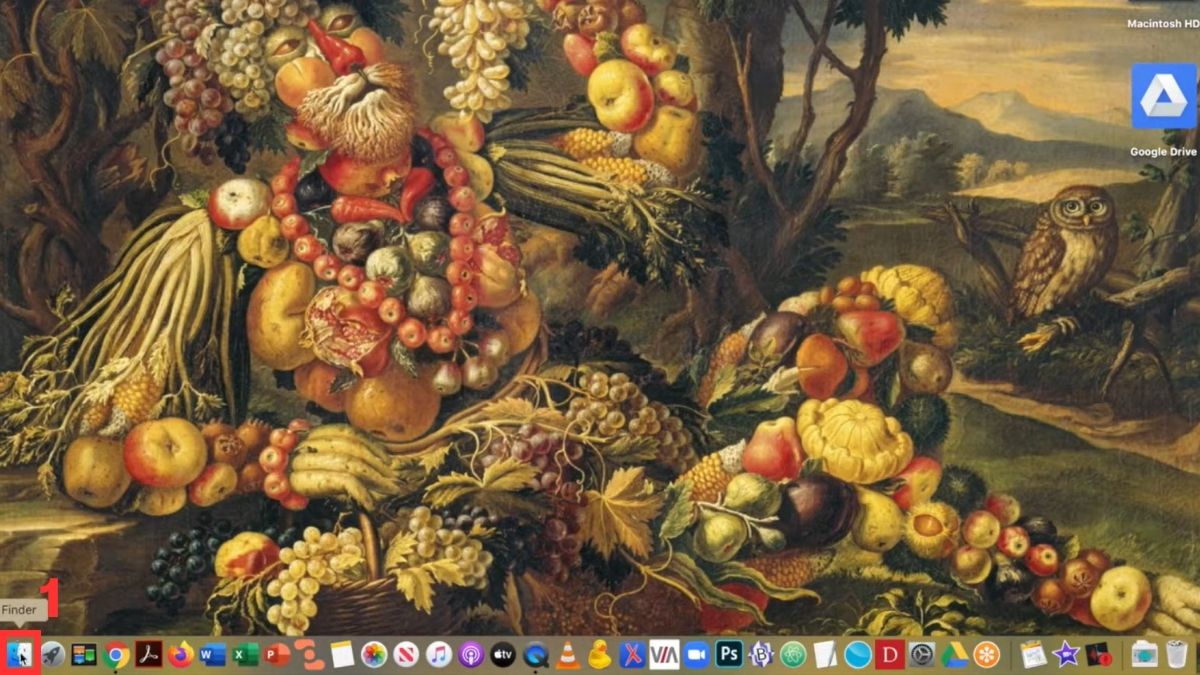Screen dimensions: 1200x675
Task: Open the Trash in the Dock
Action: click(x=1177, y=655)
